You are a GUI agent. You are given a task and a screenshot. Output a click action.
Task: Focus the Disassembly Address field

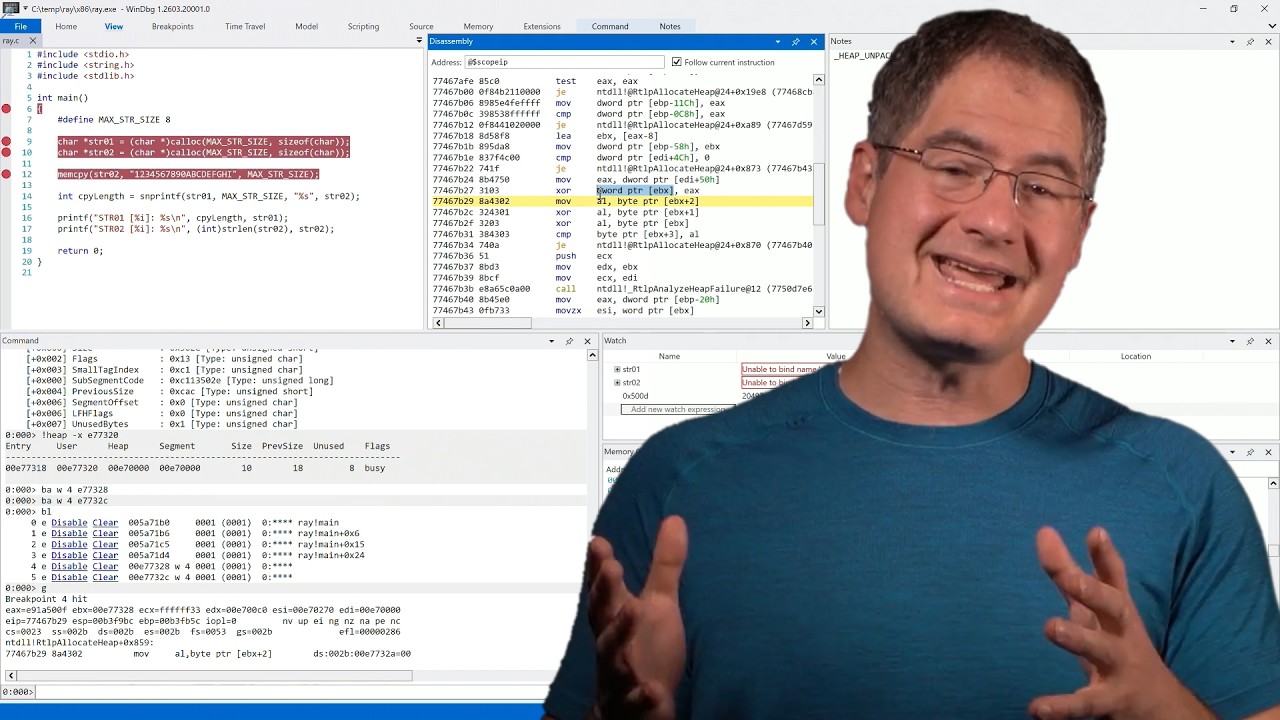(x=564, y=62)
